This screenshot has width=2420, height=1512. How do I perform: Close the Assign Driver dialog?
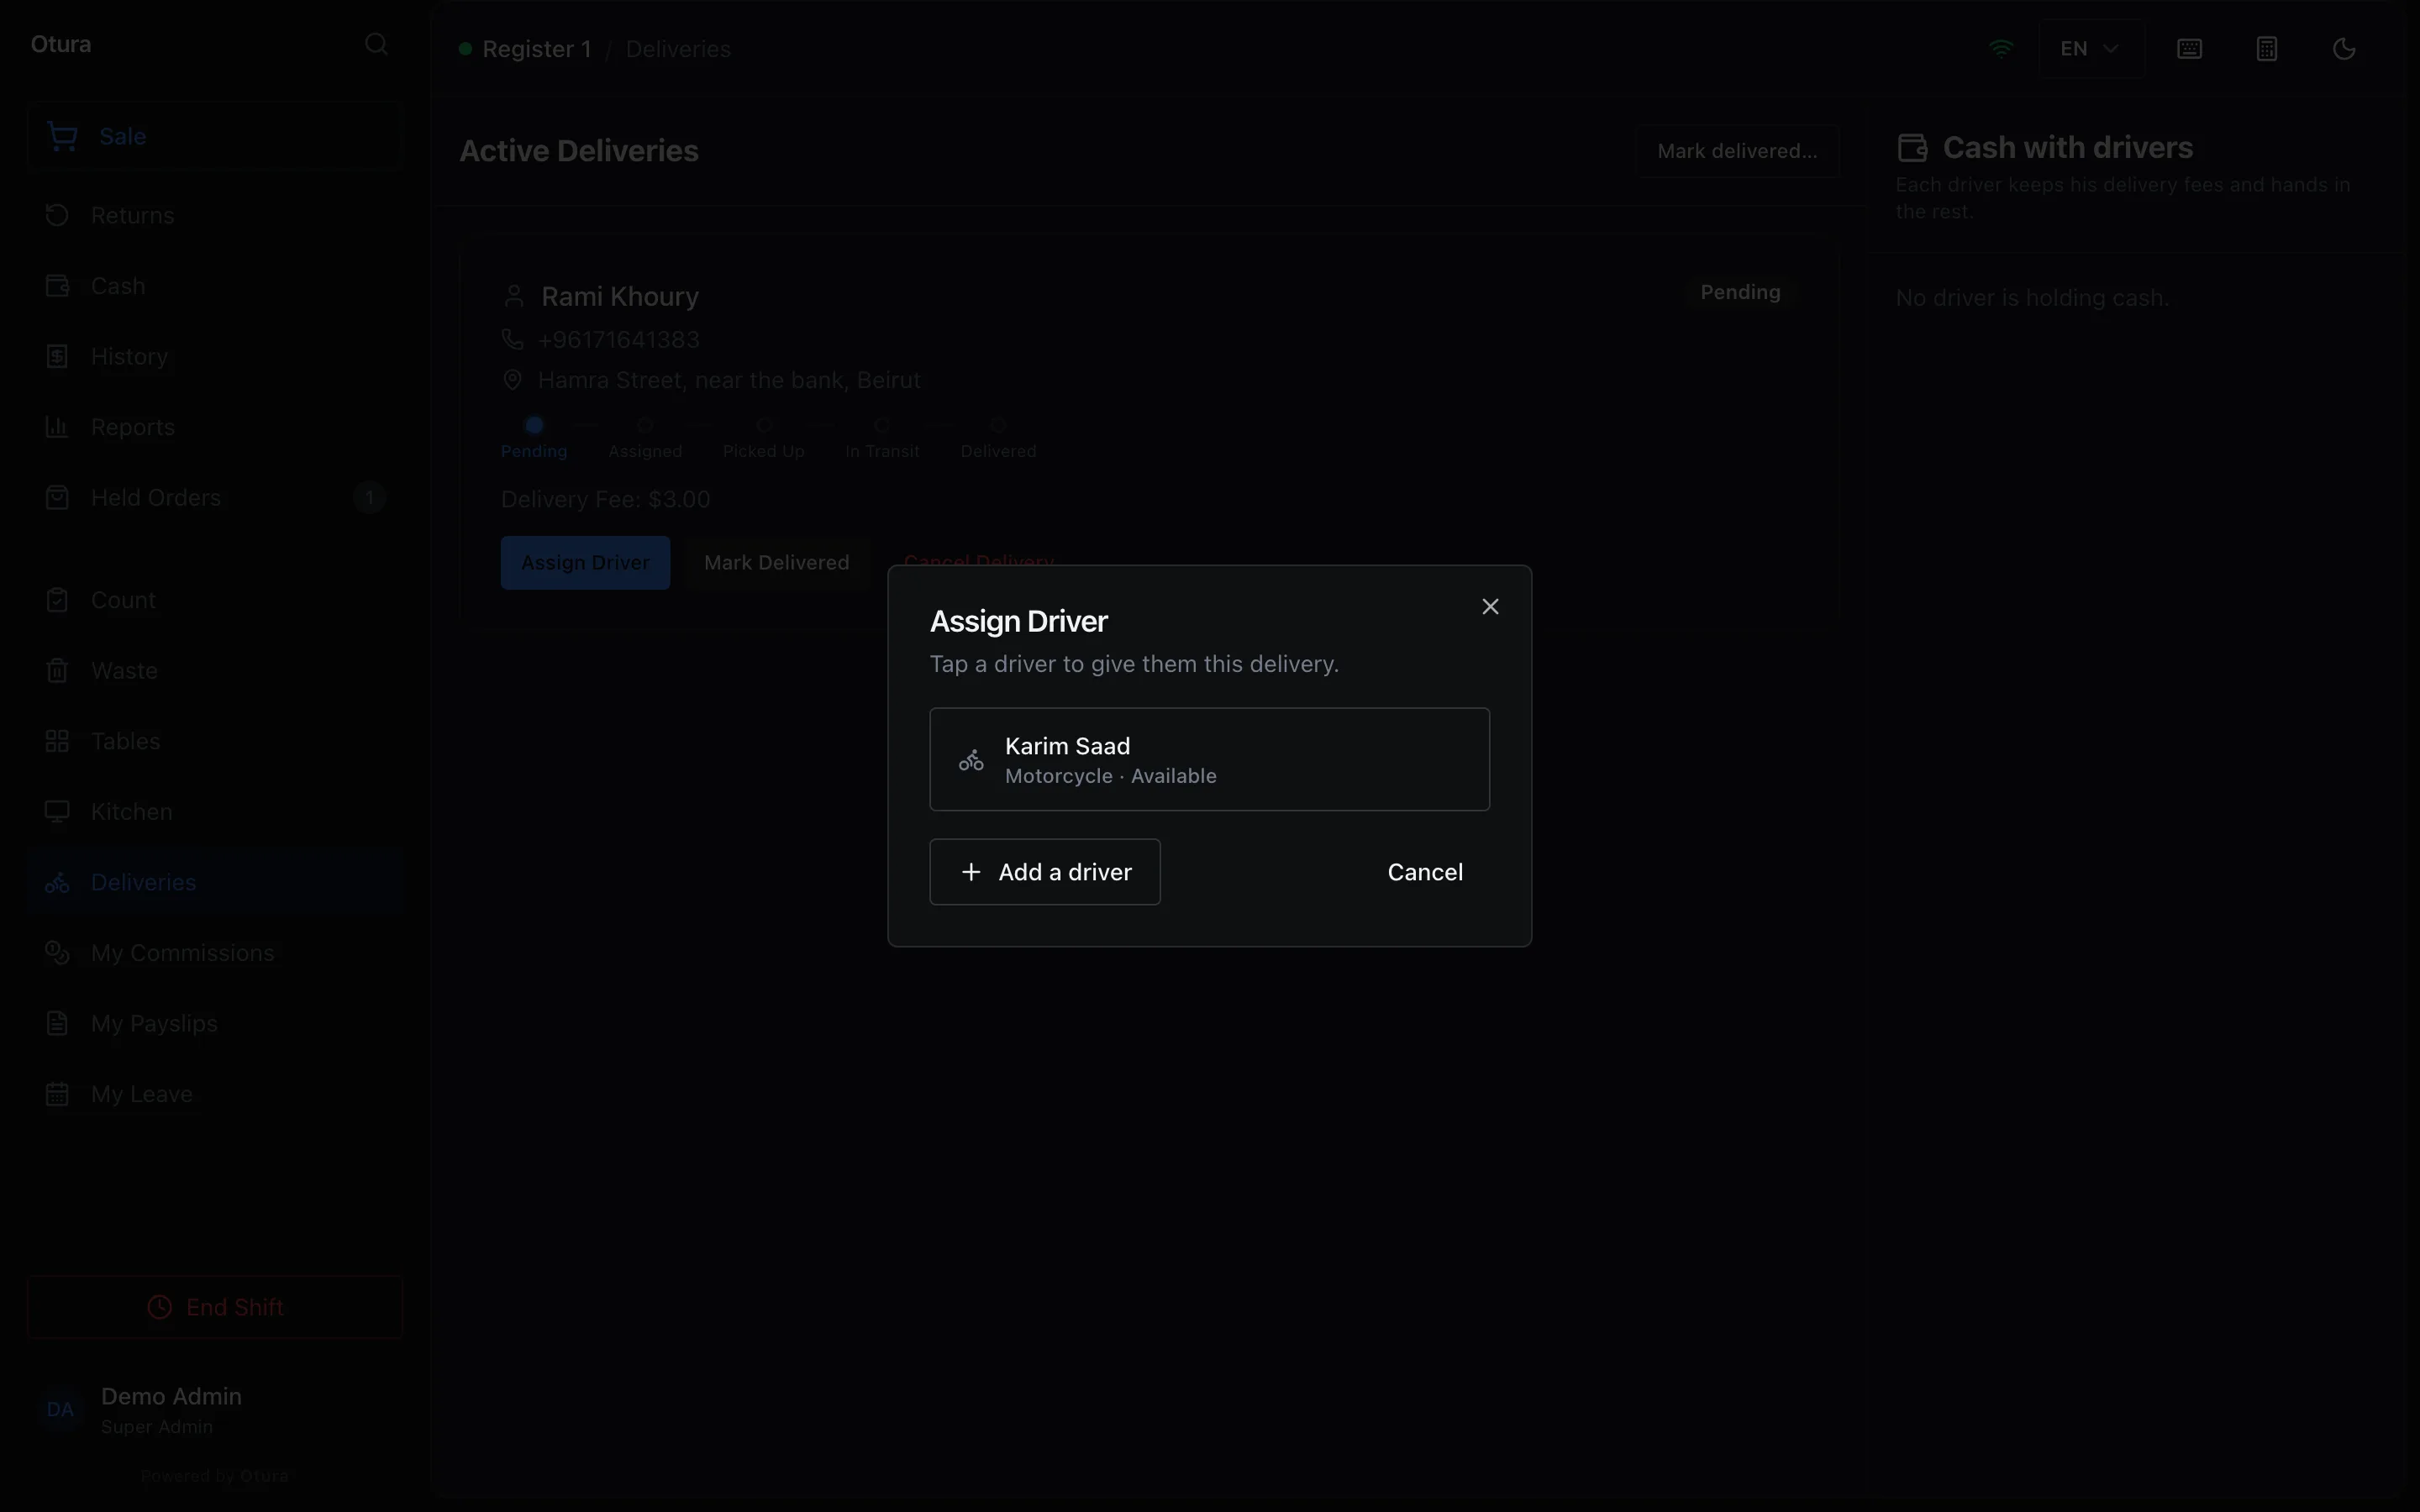tap(1490, 607)
